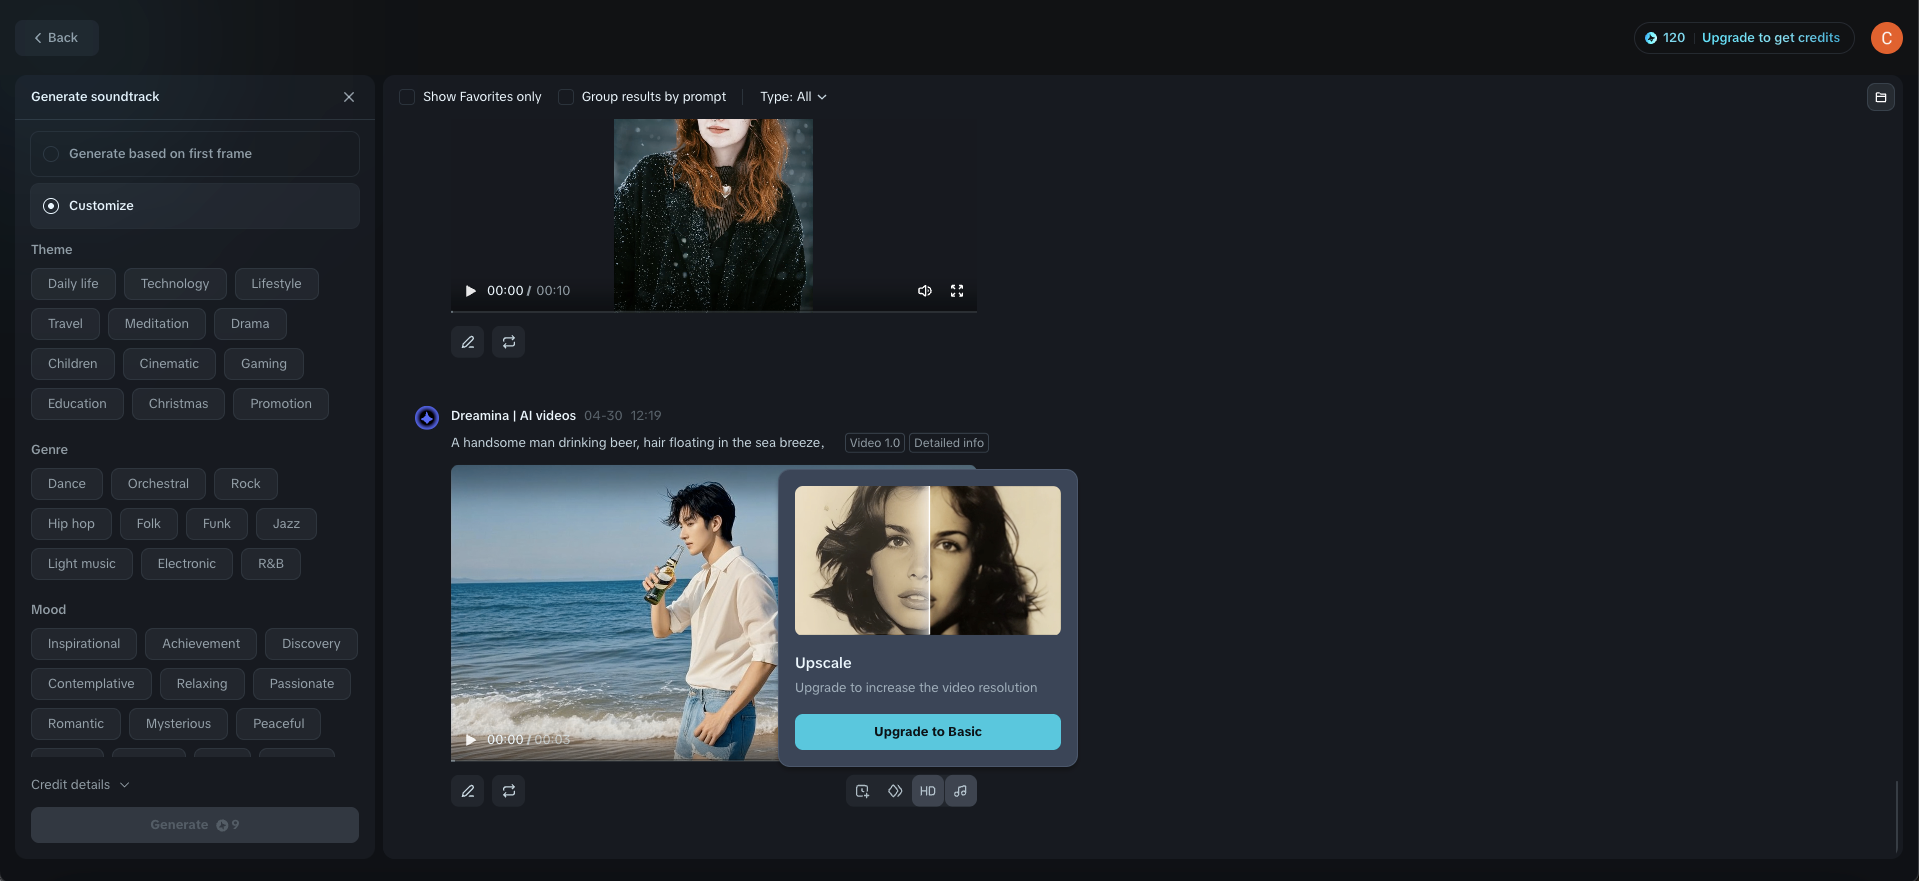Screen dimensions: 1919x881
Task: Click the Video 1.0 tag
Action: pos(875,443)
